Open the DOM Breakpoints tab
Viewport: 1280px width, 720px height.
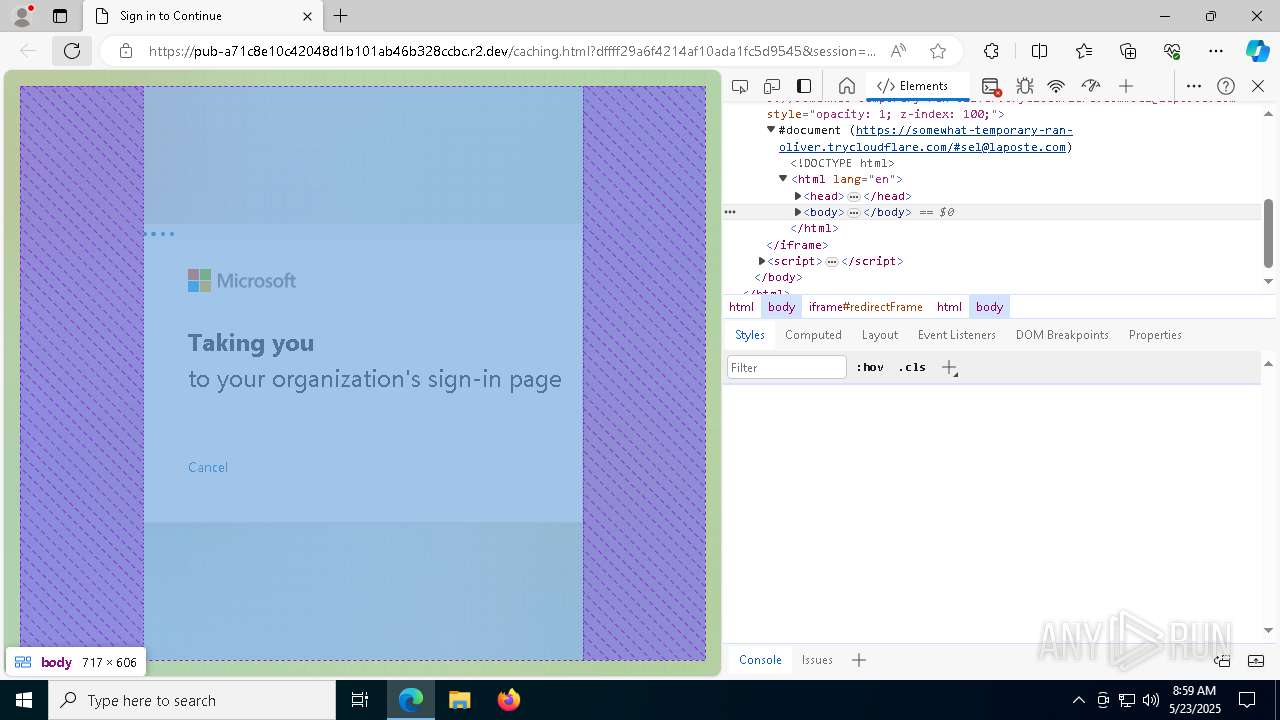(x=1062, y=335)
